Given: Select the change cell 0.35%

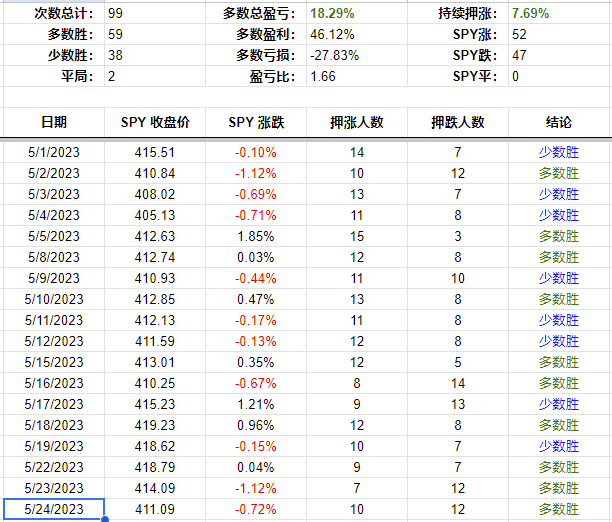Looking at the screenshot, I should 256,362.
